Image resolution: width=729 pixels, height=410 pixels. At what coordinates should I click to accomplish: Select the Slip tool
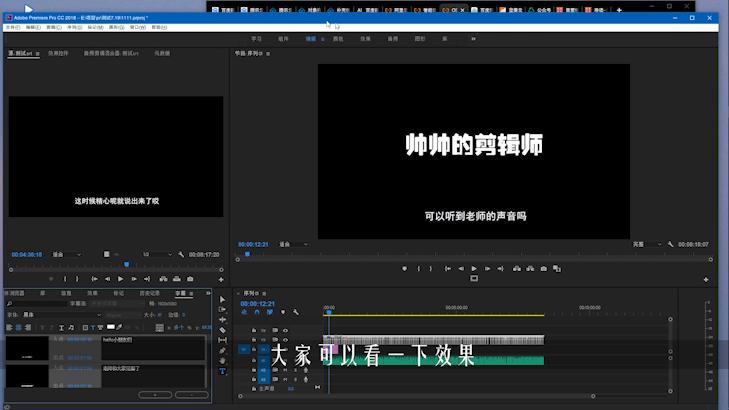point(222,340)
